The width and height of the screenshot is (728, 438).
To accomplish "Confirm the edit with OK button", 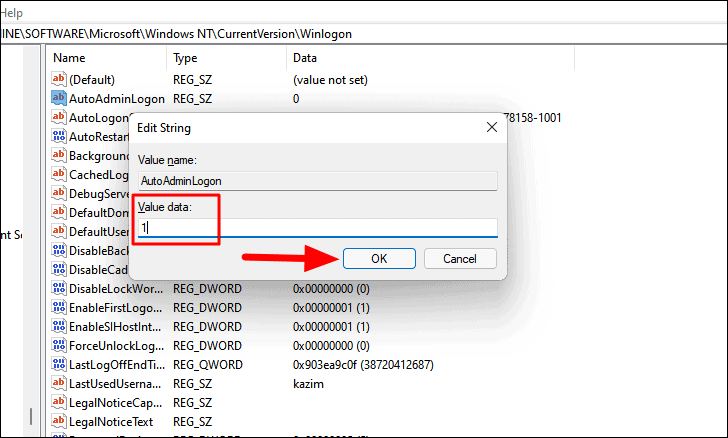I will [379, 259].
